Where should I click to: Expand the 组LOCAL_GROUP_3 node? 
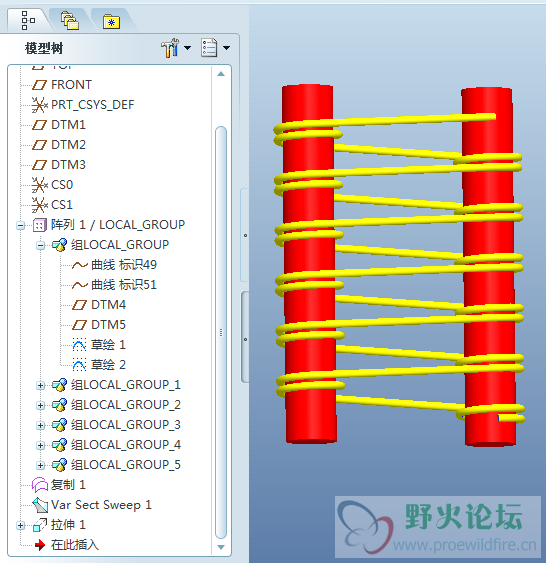tap(41, 425)
